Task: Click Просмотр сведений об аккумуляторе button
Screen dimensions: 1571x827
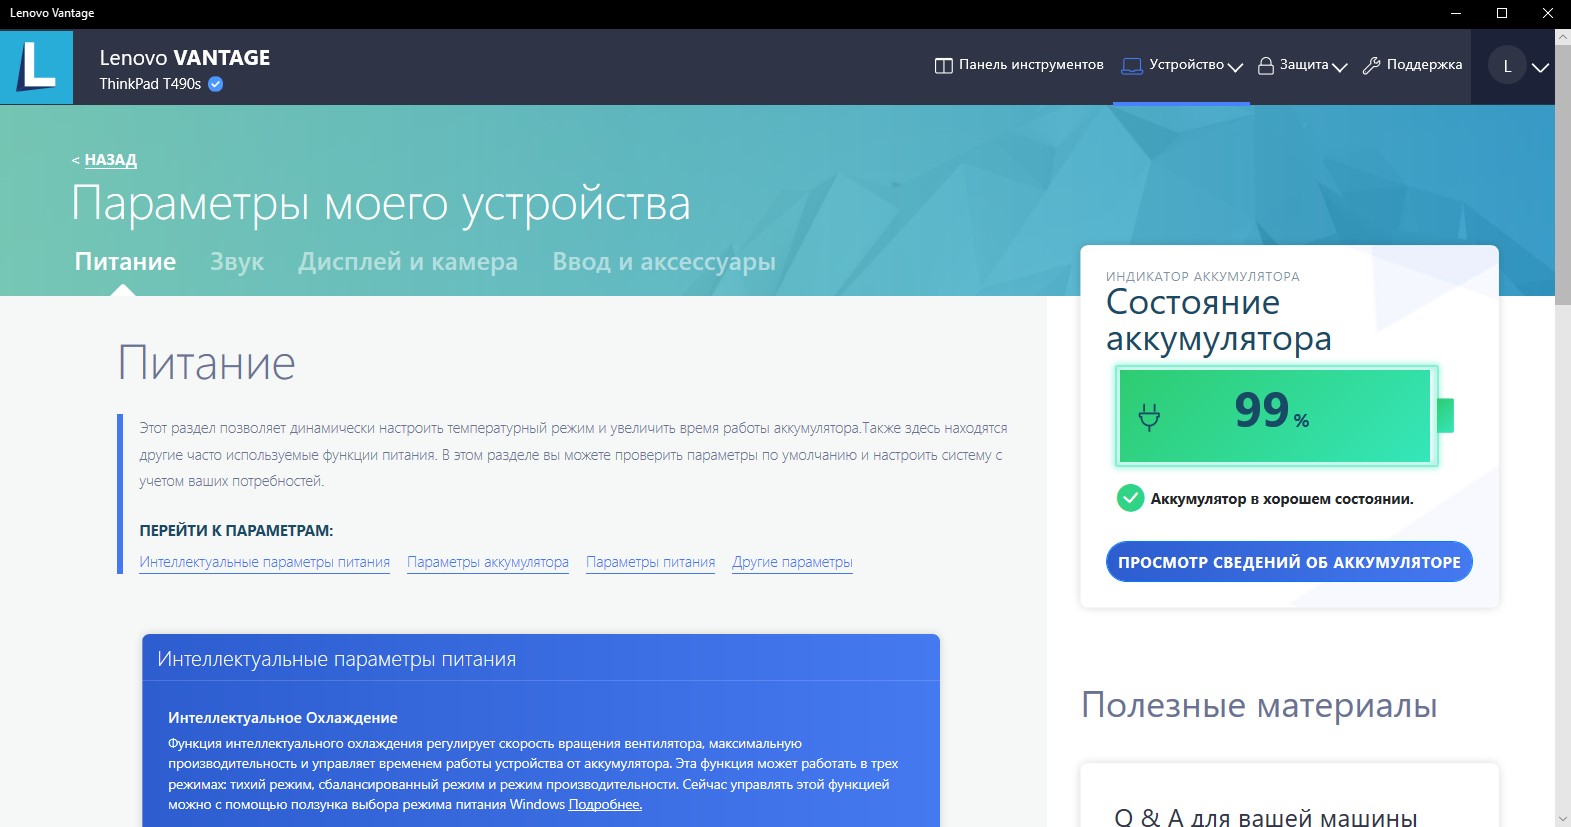Action: 1289,562
